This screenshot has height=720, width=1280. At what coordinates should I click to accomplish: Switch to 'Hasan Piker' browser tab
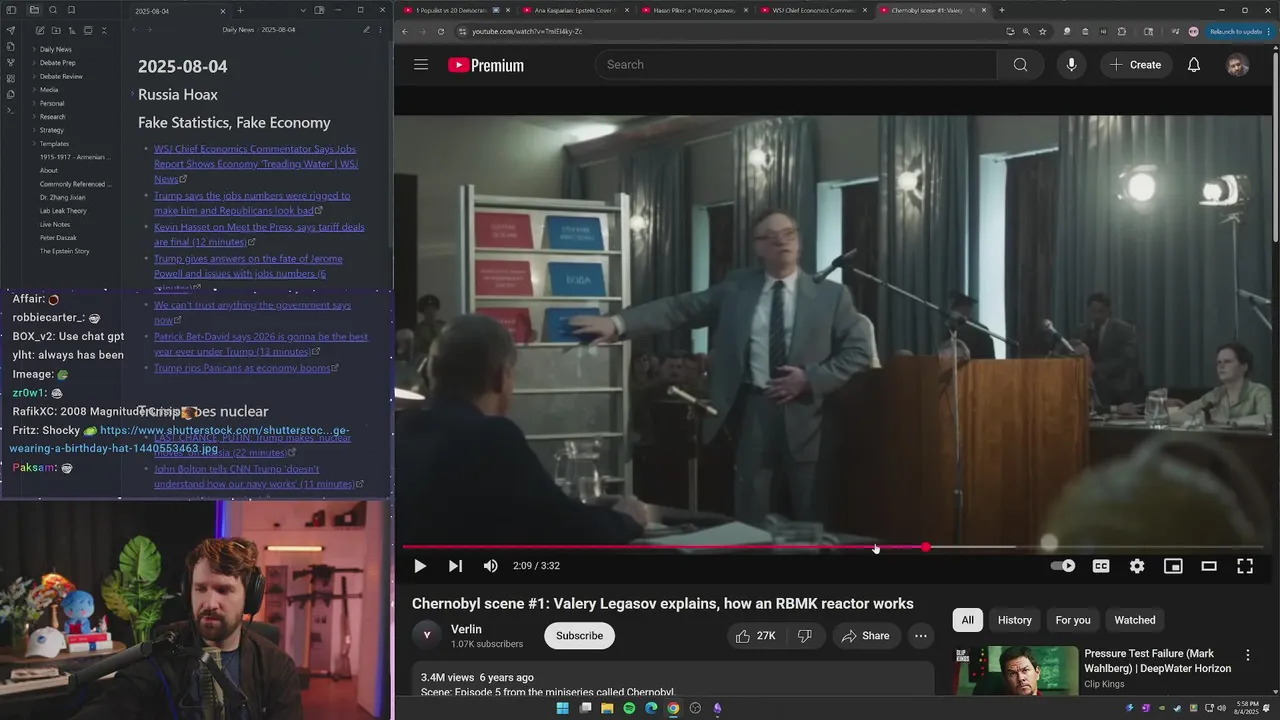pos(695,10)
